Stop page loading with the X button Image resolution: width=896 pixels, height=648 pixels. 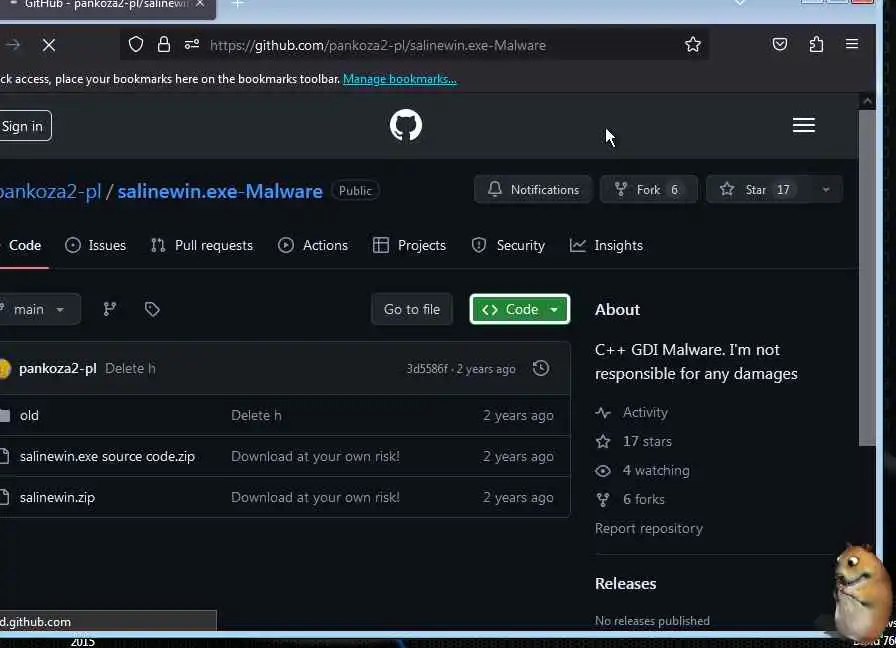(49, 45)
